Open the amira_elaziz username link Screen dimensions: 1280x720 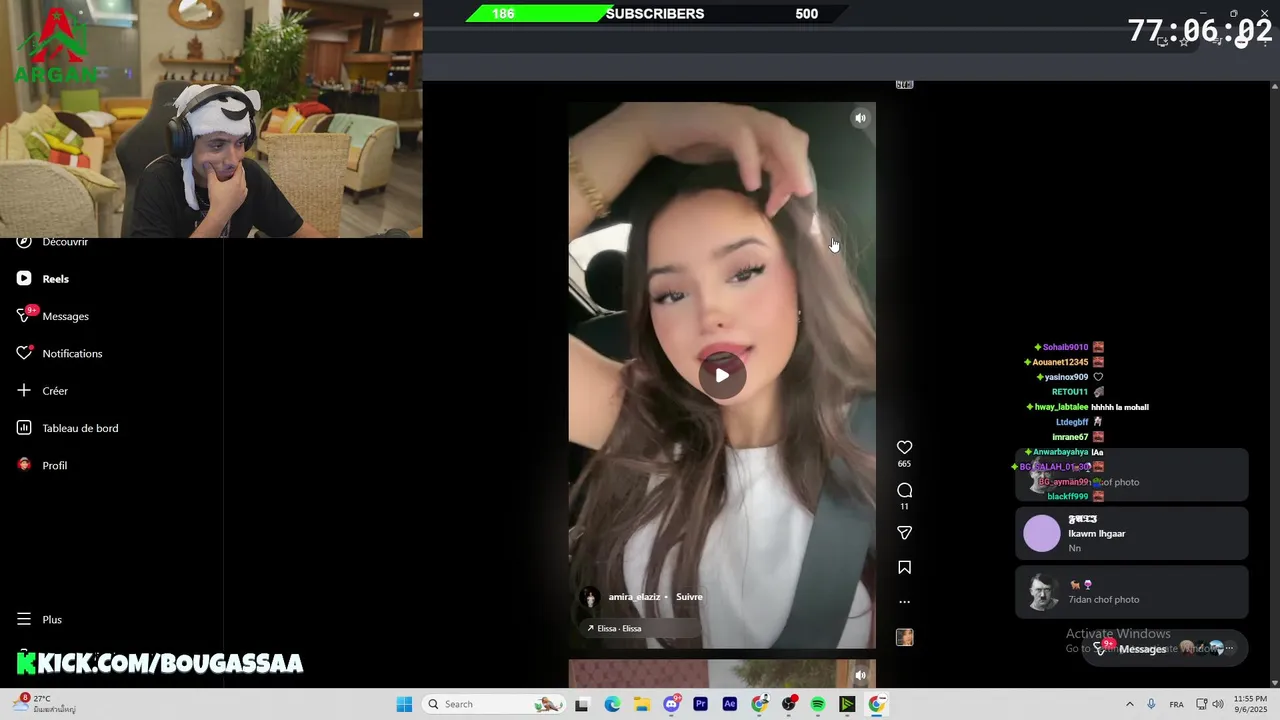(634, 597)
